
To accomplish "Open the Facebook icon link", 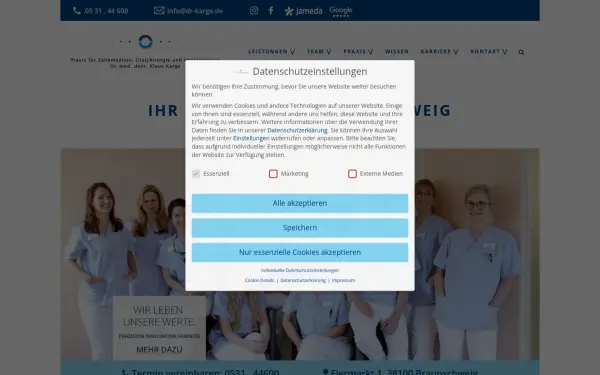I will coord(271,10).
